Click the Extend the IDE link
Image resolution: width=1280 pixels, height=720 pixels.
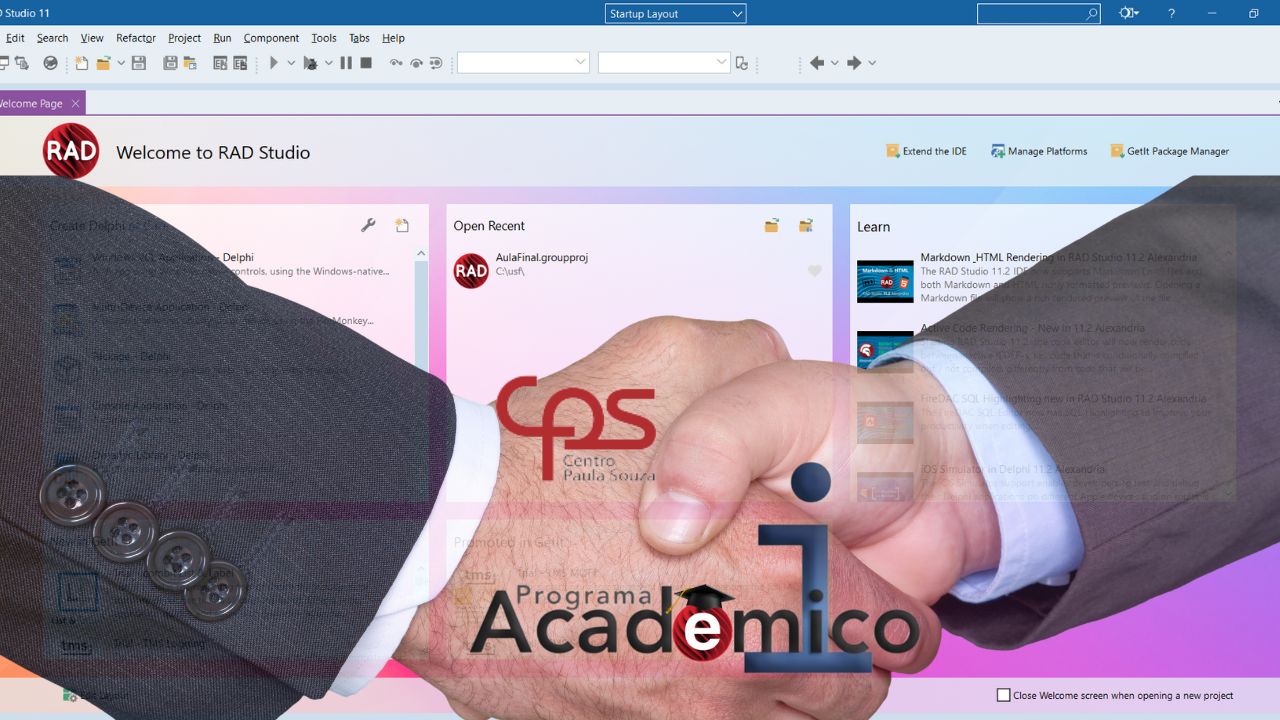click(x=926, y=151)
